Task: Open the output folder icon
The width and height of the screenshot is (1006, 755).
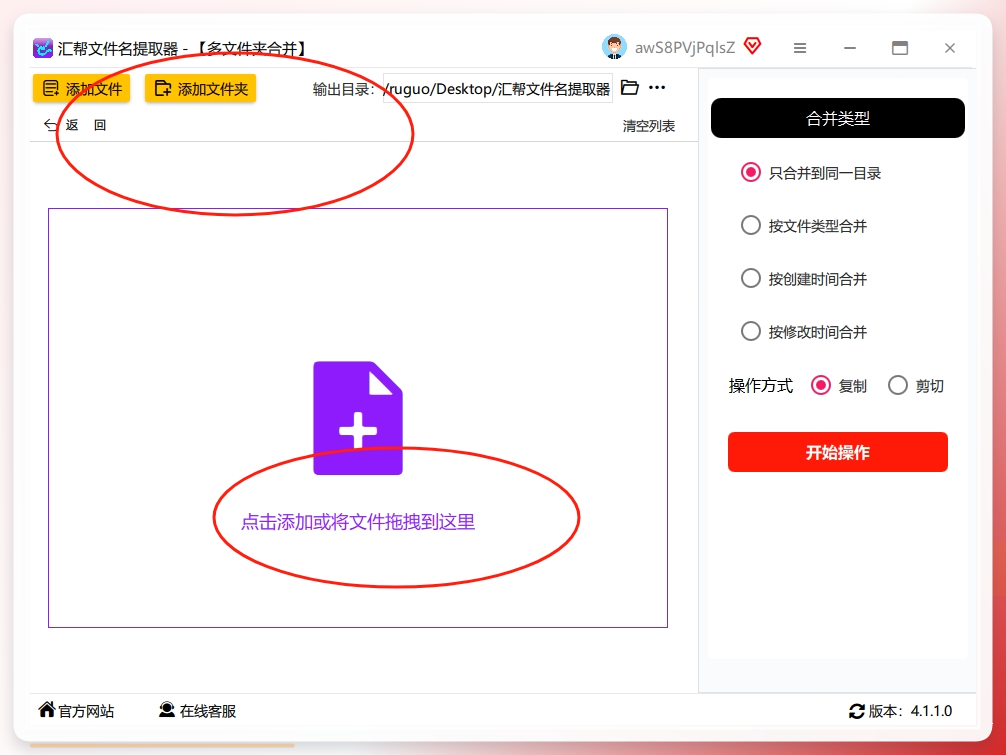Action: coord(630,88)
